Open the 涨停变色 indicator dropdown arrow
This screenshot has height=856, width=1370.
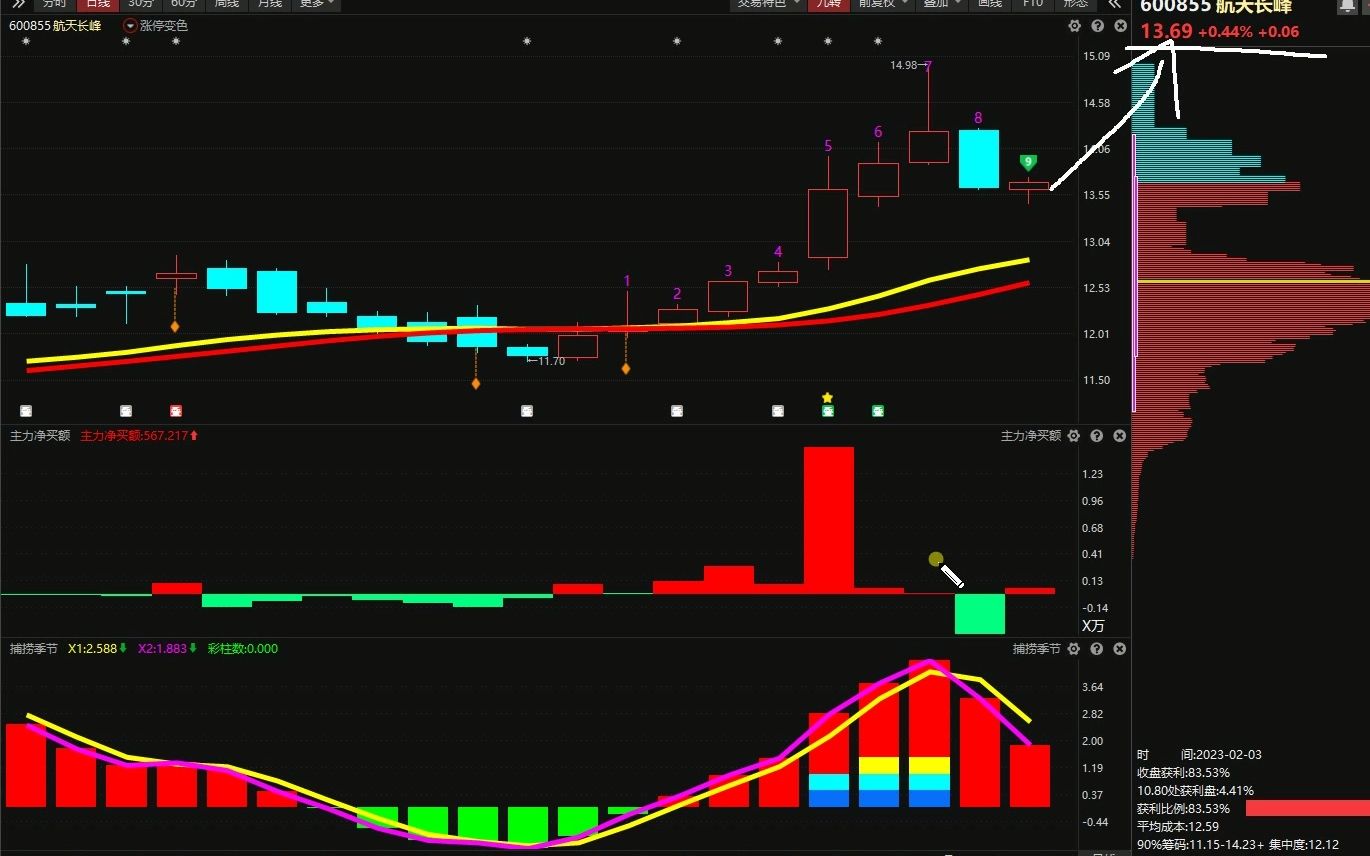(x=130, y=26)
